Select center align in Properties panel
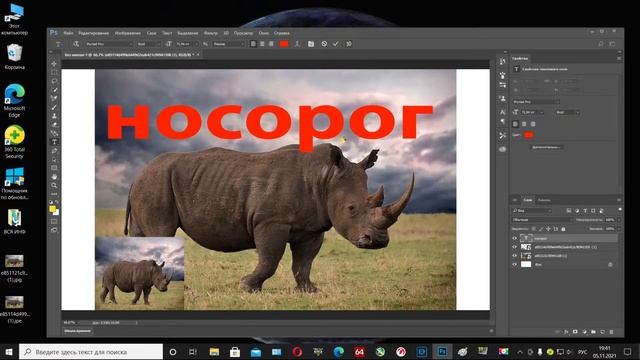Viewport: 640px width, 360px height. (x=524, y=124)
